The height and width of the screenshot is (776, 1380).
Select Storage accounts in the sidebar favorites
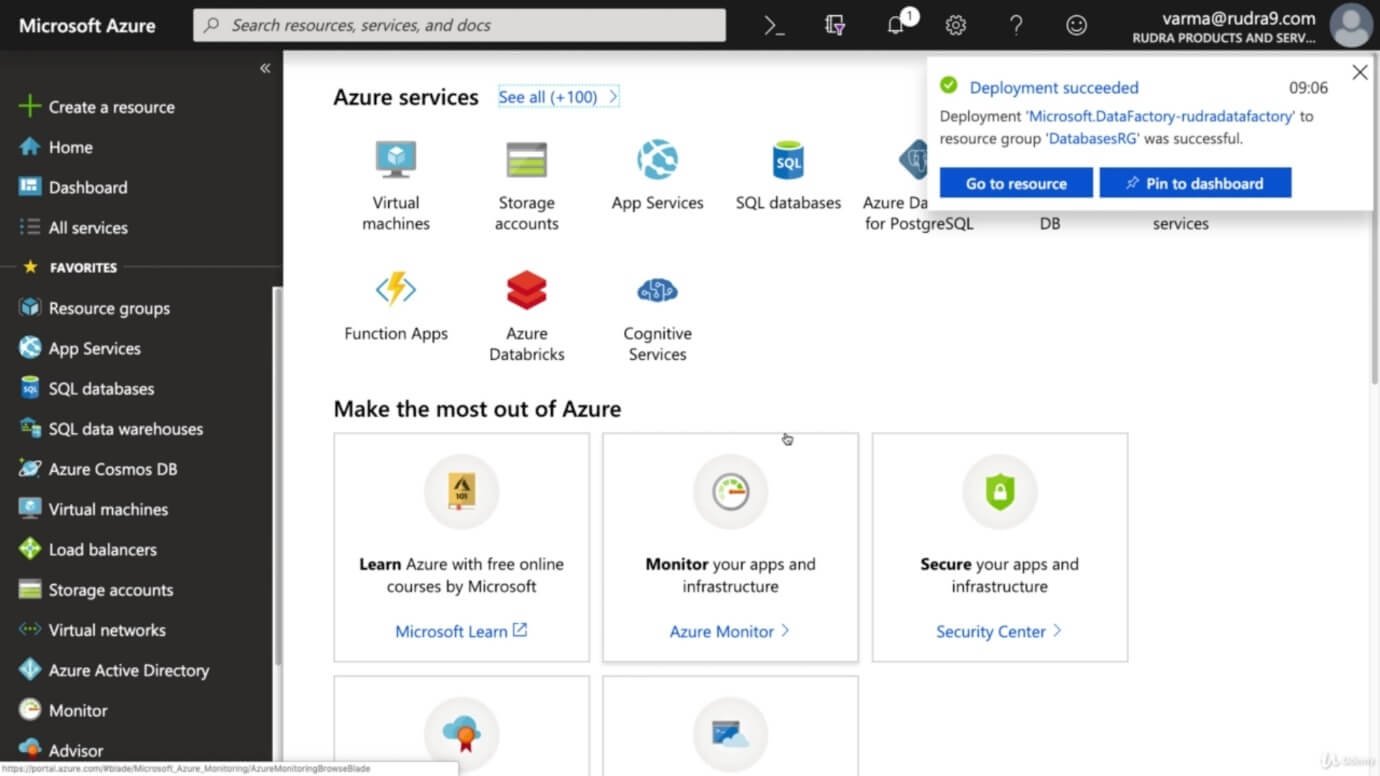coord(96,590)
